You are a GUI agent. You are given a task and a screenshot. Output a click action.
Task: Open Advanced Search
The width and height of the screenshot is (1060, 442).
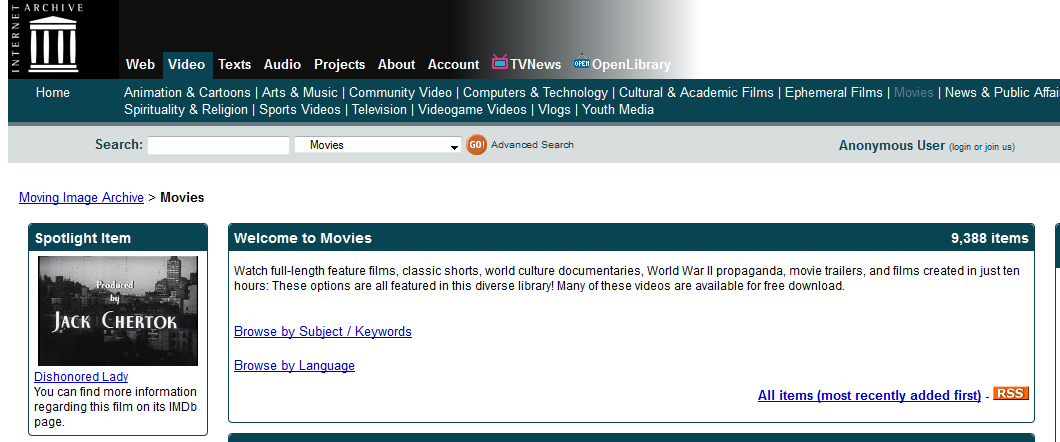coord(532,145)
